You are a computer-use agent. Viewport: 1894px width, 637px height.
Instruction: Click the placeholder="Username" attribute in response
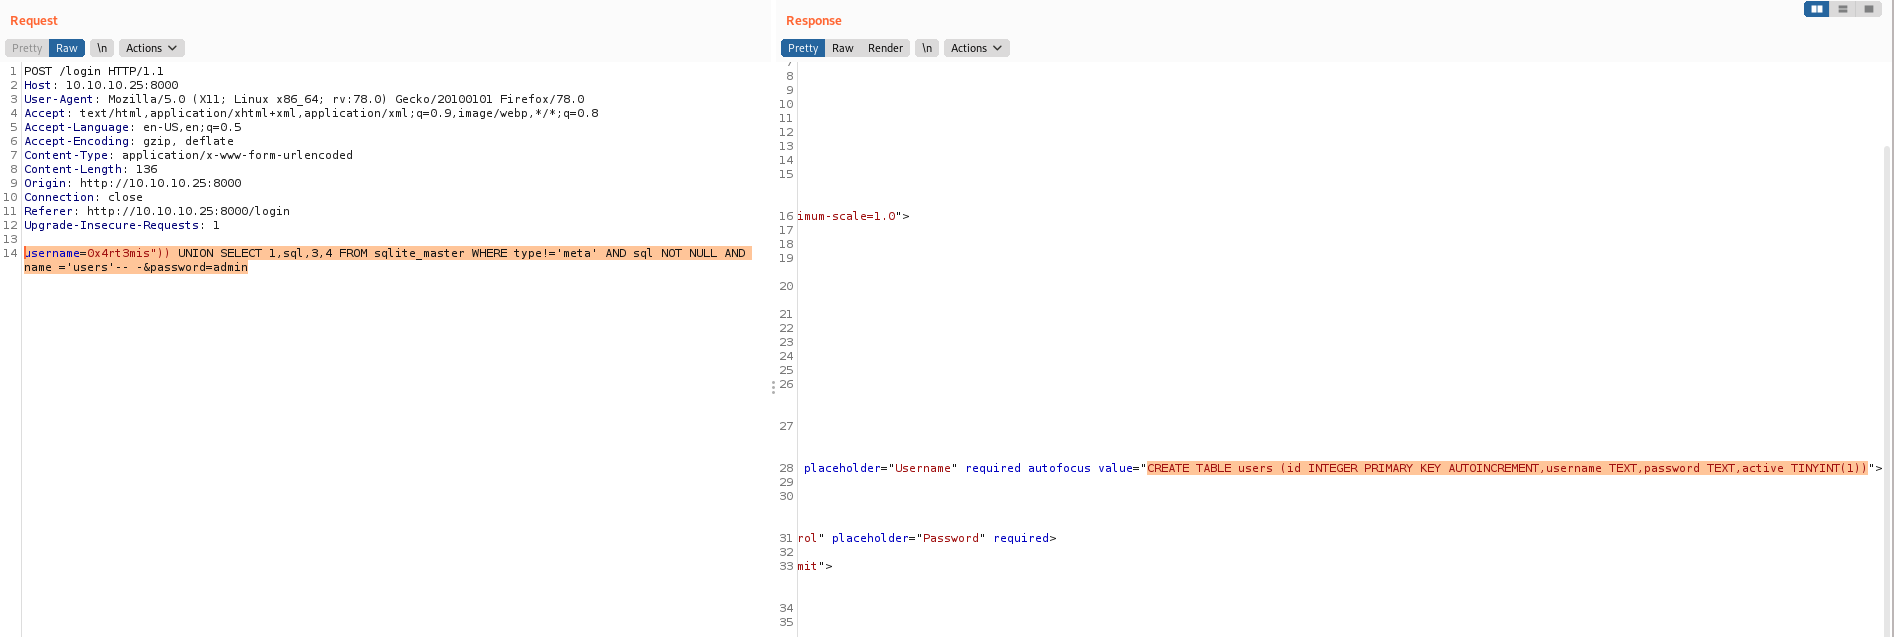(x=880, y=468)
